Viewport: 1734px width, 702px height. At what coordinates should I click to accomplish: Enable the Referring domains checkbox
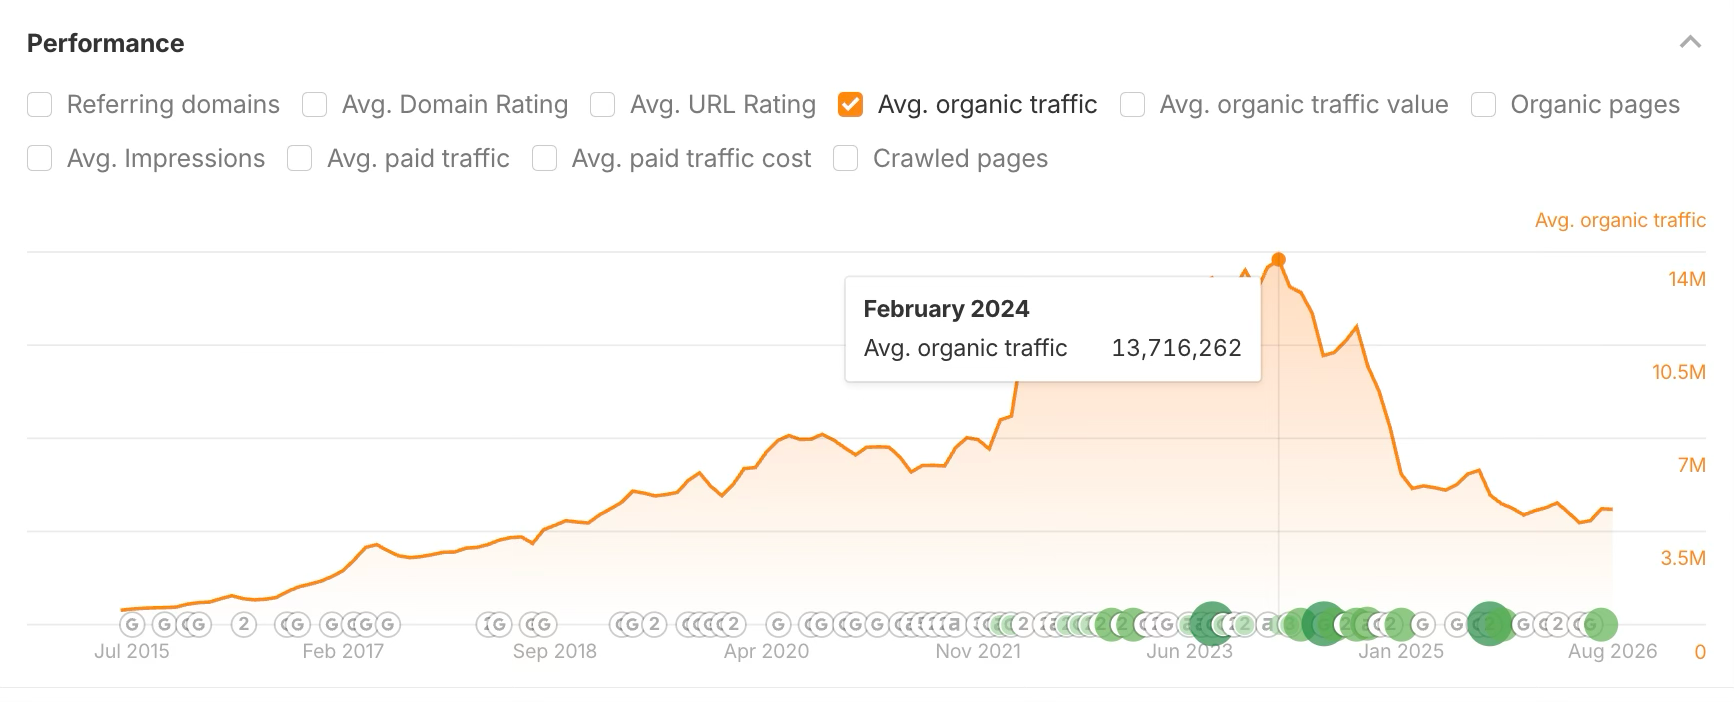point(40,105)
